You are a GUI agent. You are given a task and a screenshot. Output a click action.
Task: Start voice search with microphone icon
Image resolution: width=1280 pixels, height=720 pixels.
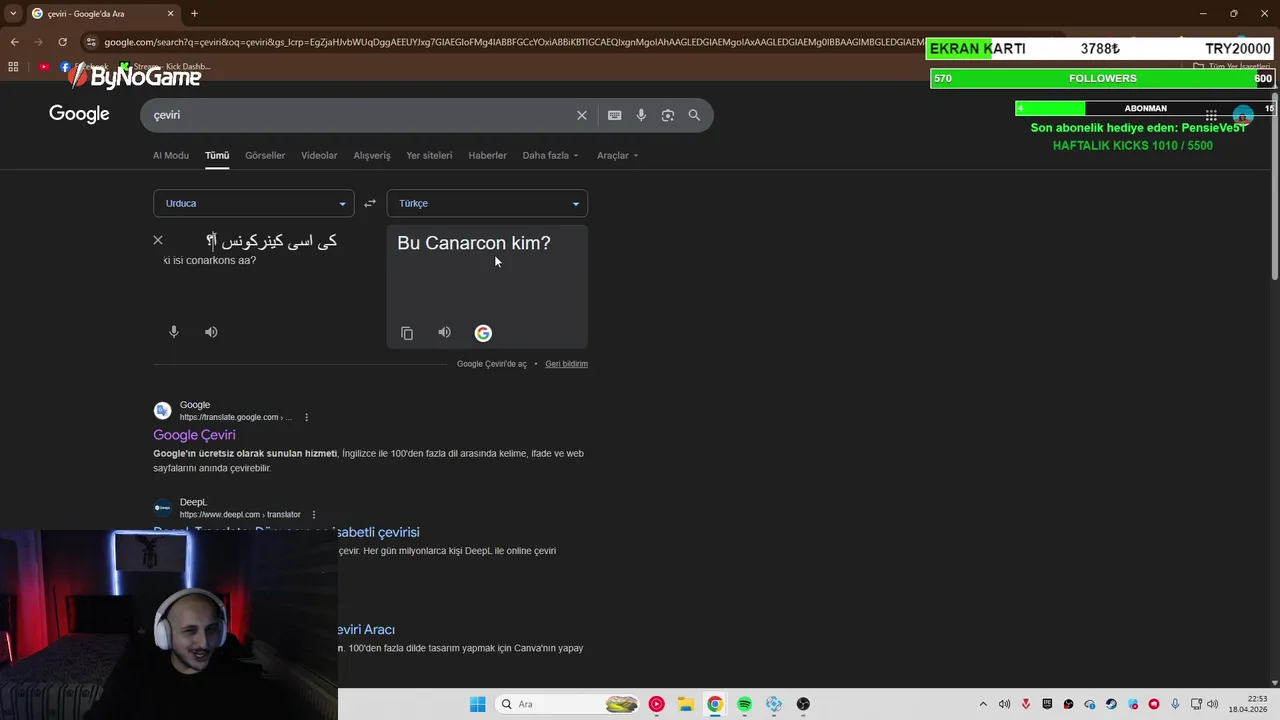pyautogui.click(x=641, y=115)
